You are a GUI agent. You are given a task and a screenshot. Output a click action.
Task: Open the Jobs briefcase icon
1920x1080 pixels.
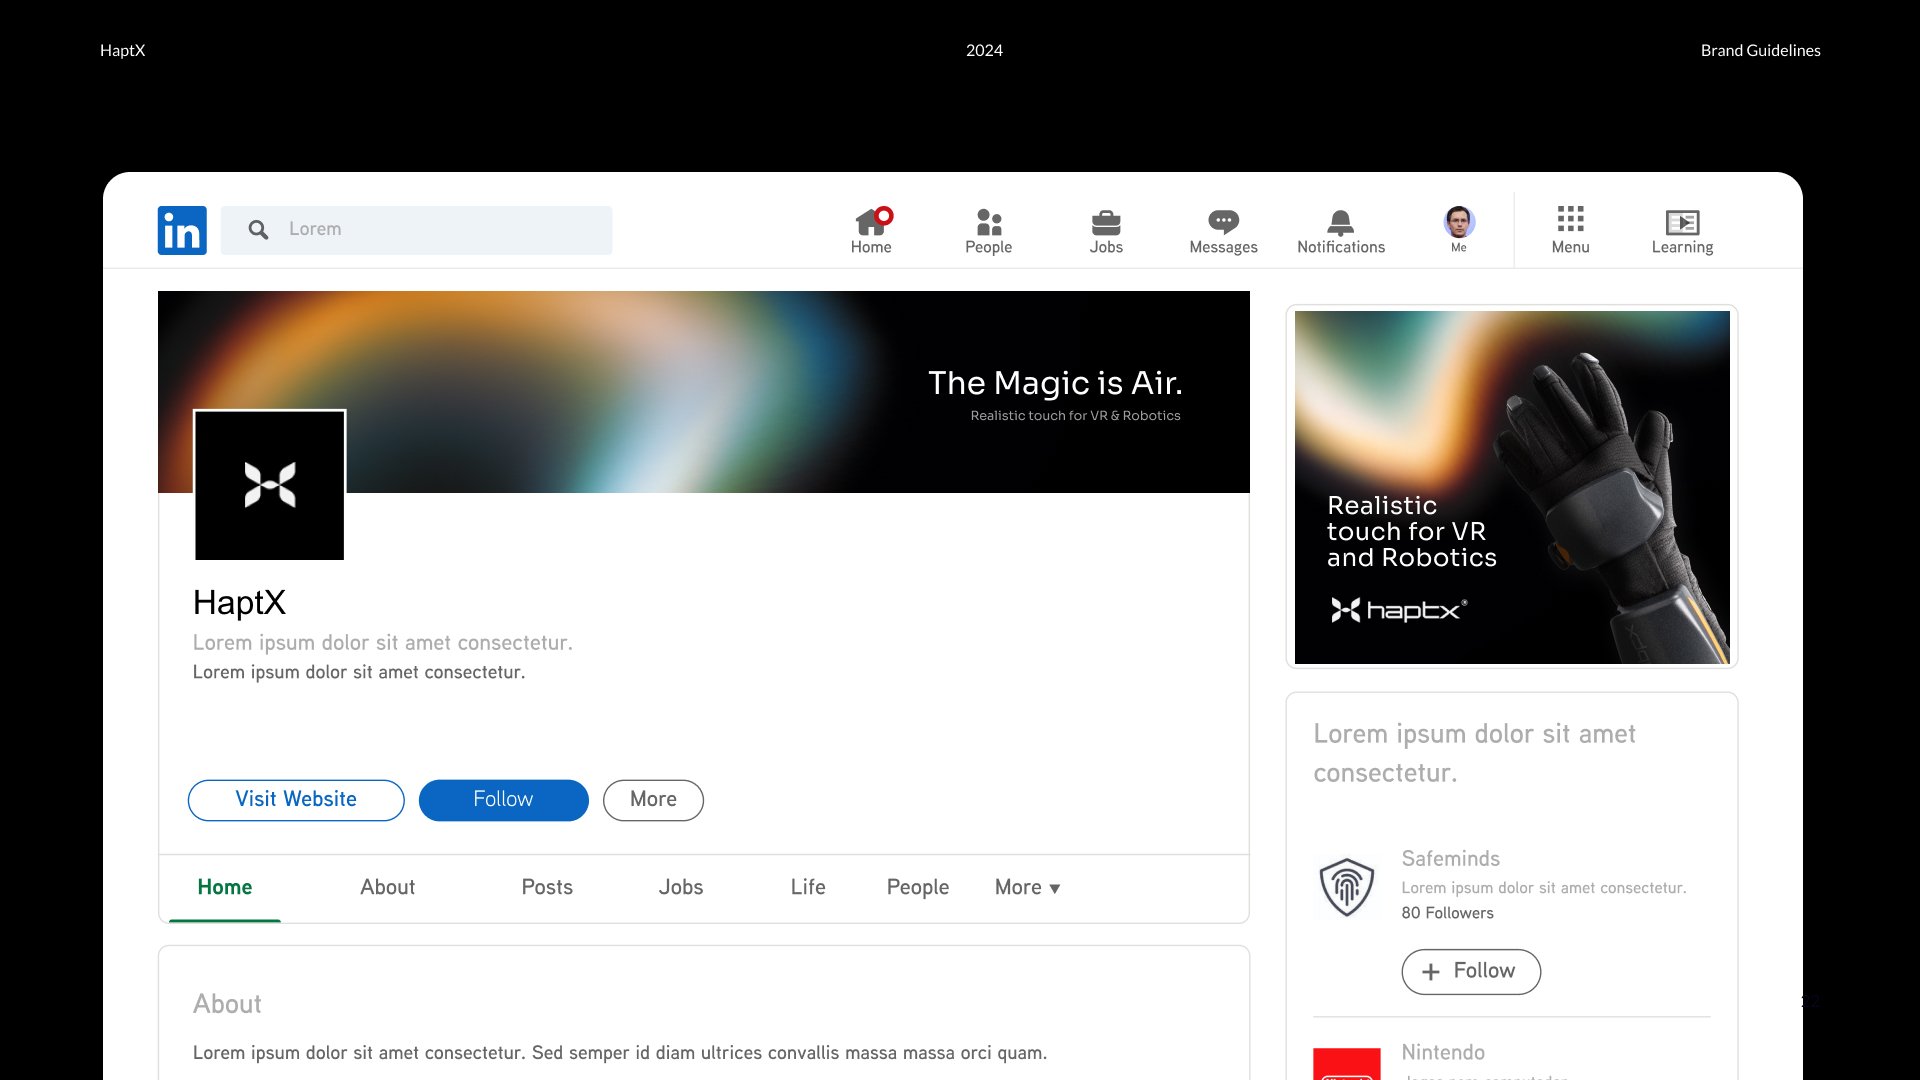tap(1106, 222)
